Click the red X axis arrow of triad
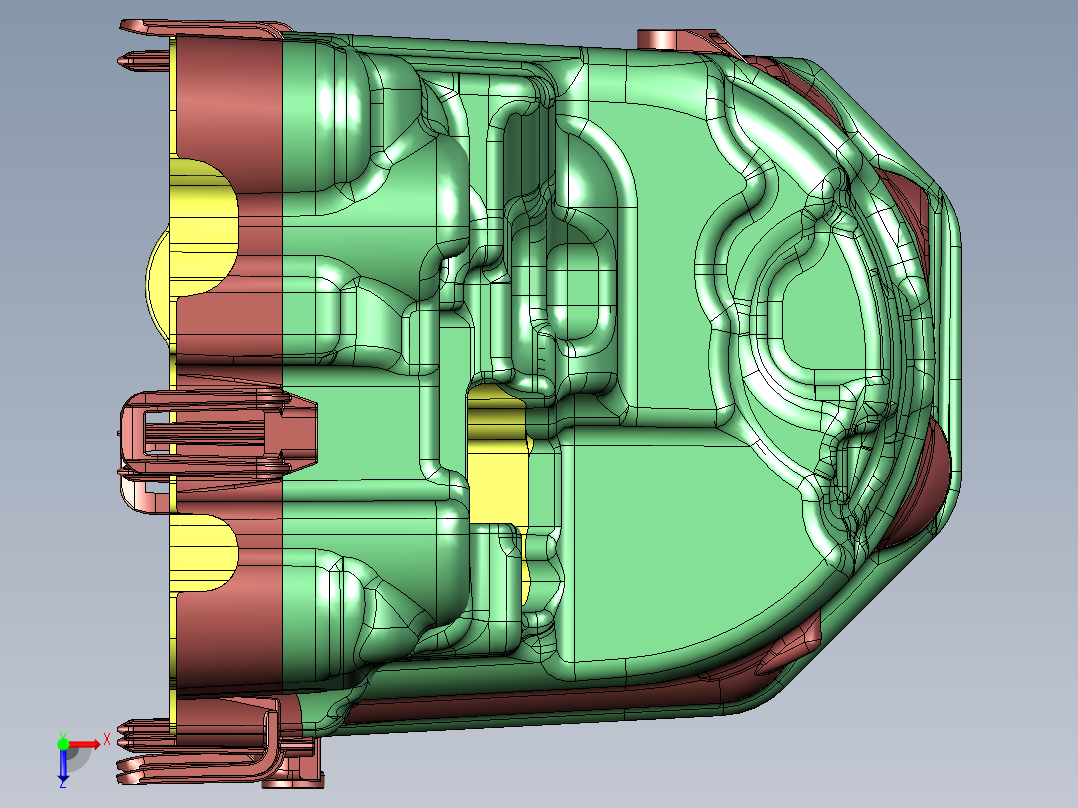Image resolution: width=1078 pixels, height=808 pixels. (85, 745)
